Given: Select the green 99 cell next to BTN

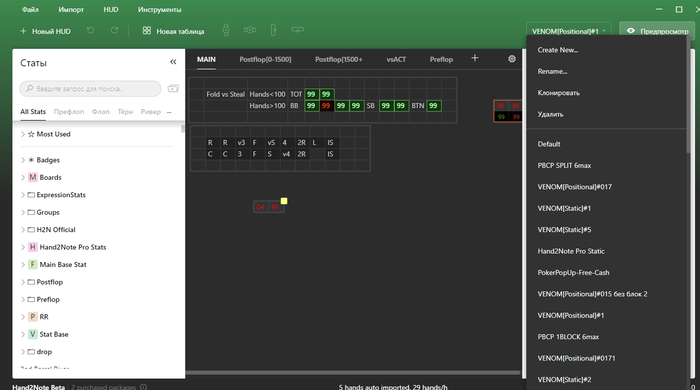Looking at the screenshot, I should pyautogui.click(x=433, y=106).
